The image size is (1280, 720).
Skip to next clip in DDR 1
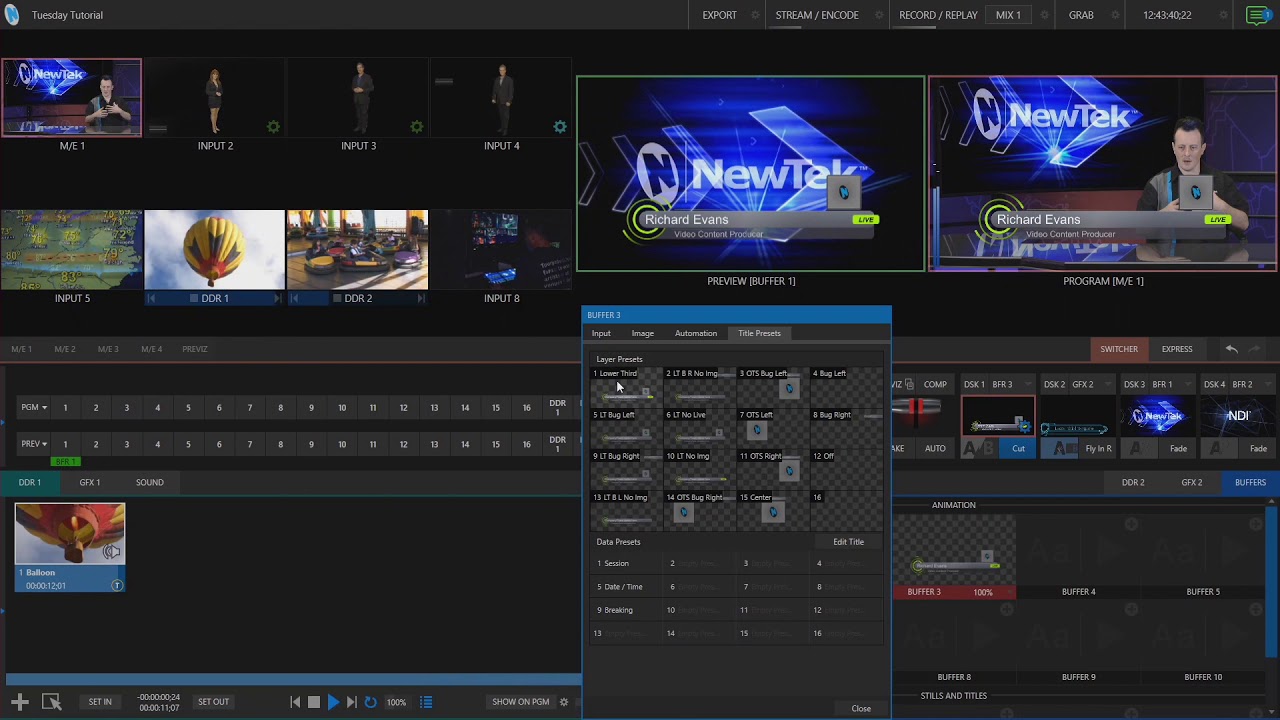[x=351, y=702]
